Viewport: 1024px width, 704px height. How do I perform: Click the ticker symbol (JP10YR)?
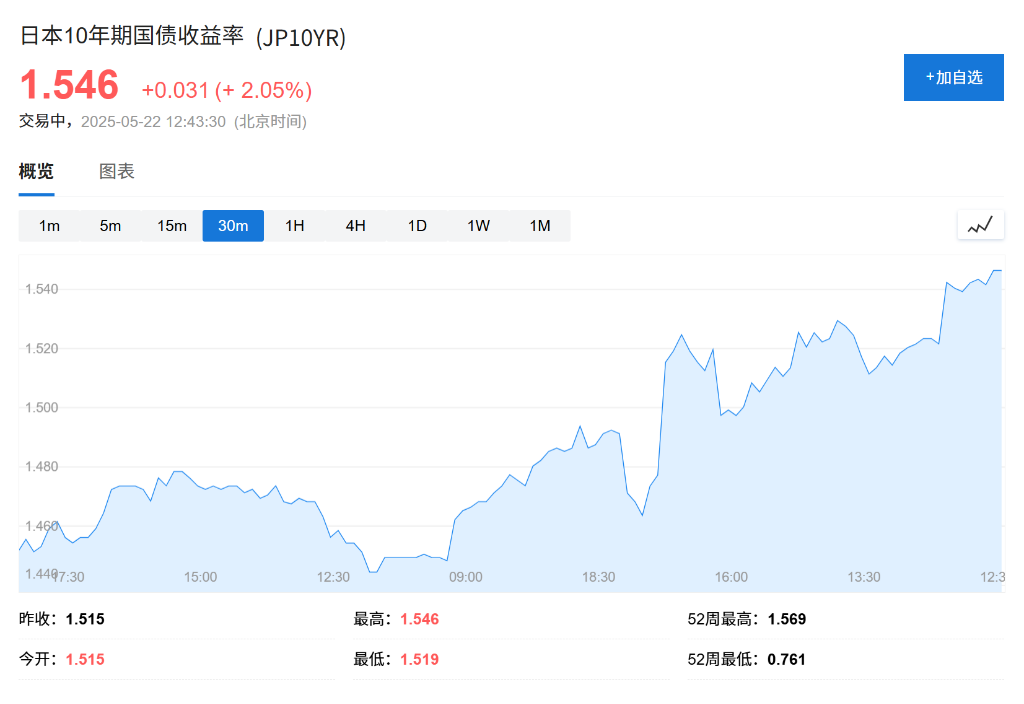click(301, 38)
